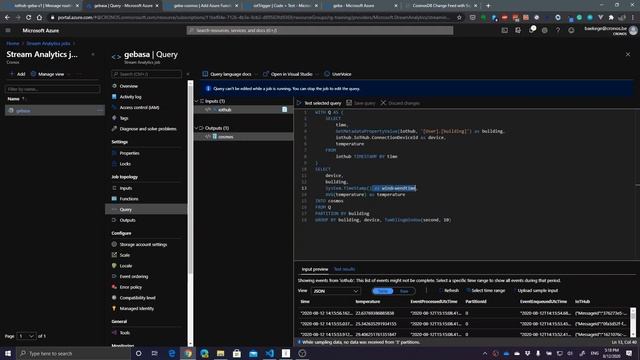Open the Azure notifications bell
Viewport: 640px width, 360px height.
pos(531,30)
